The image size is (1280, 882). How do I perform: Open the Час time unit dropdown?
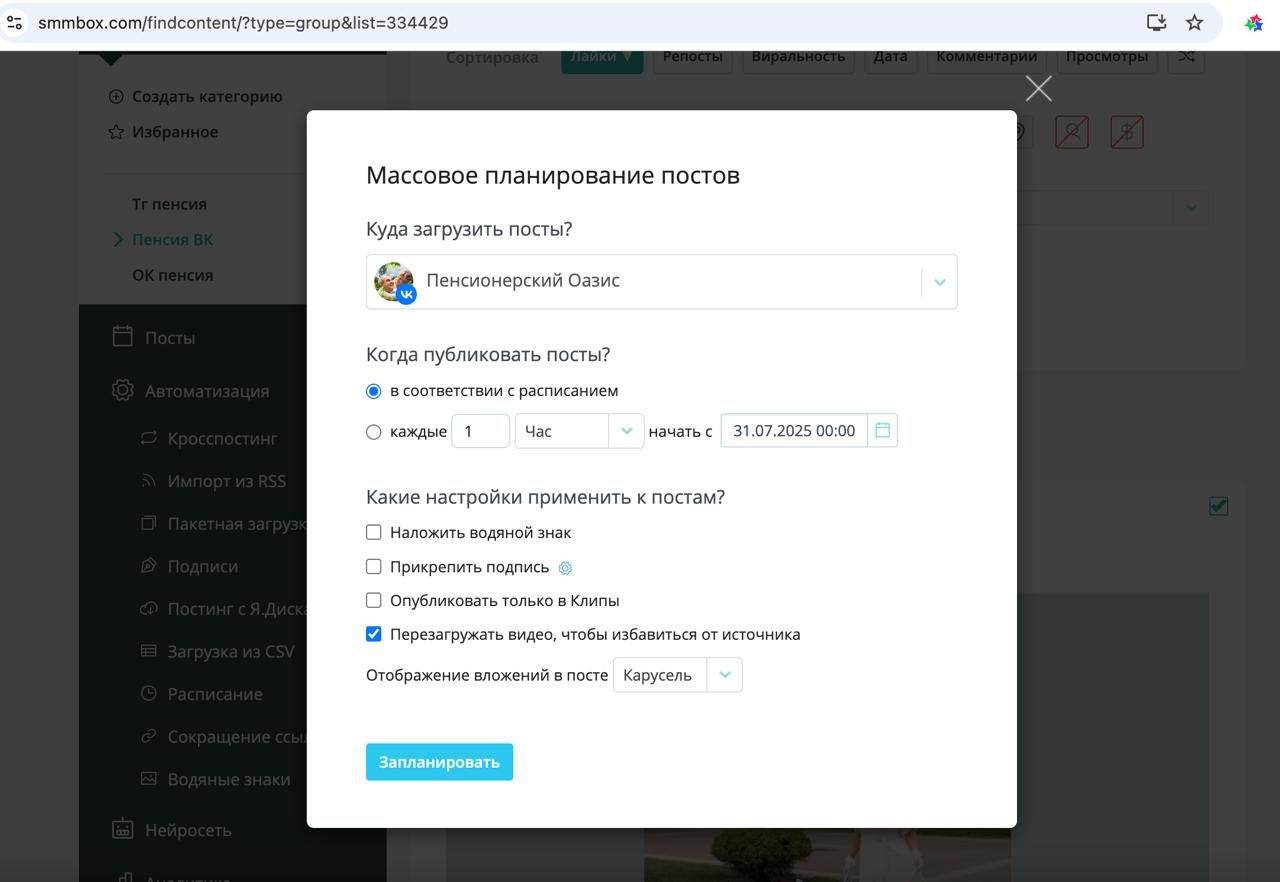click(579, 431)
